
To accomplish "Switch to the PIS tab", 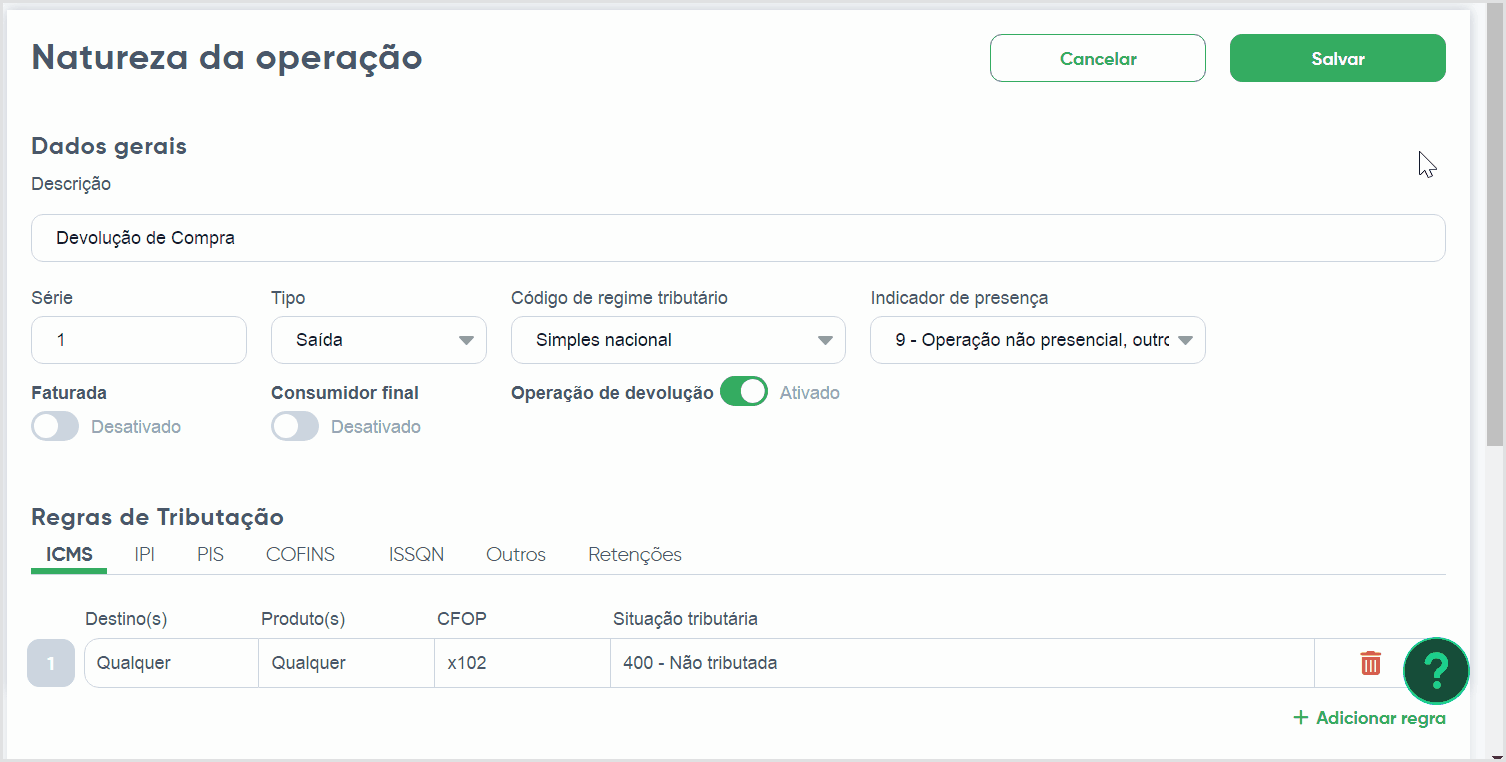I will pos(210,554).
